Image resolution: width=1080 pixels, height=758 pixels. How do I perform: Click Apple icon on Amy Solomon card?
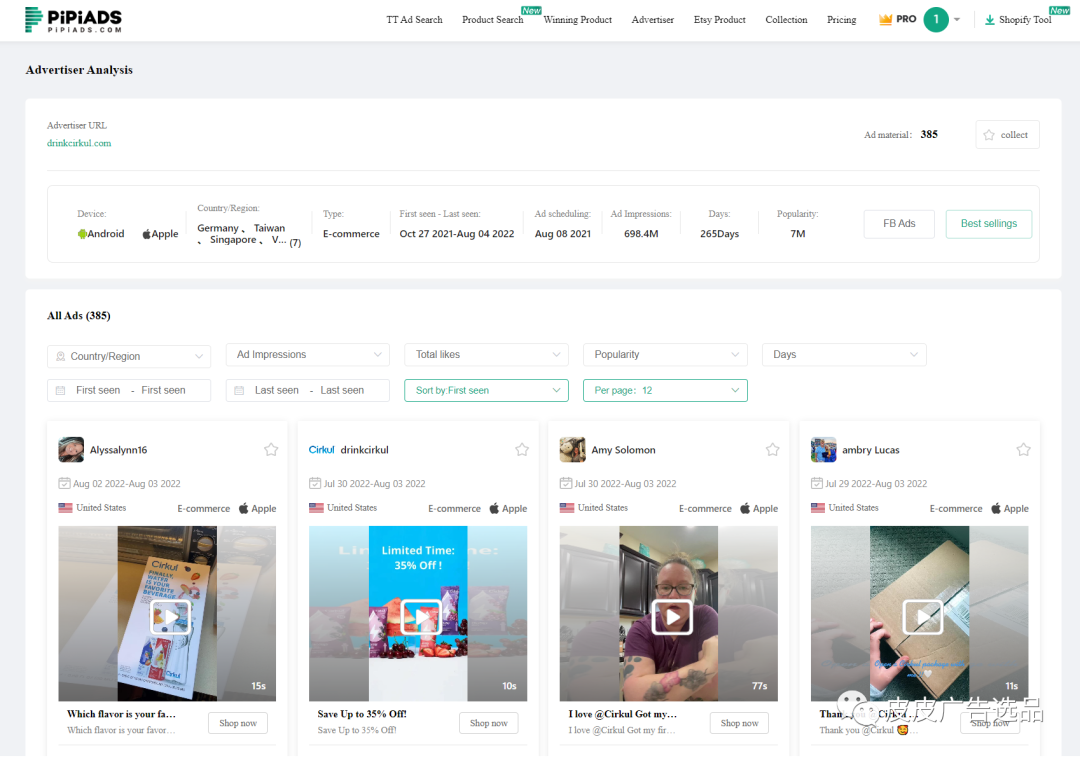[x=745, y=508]
